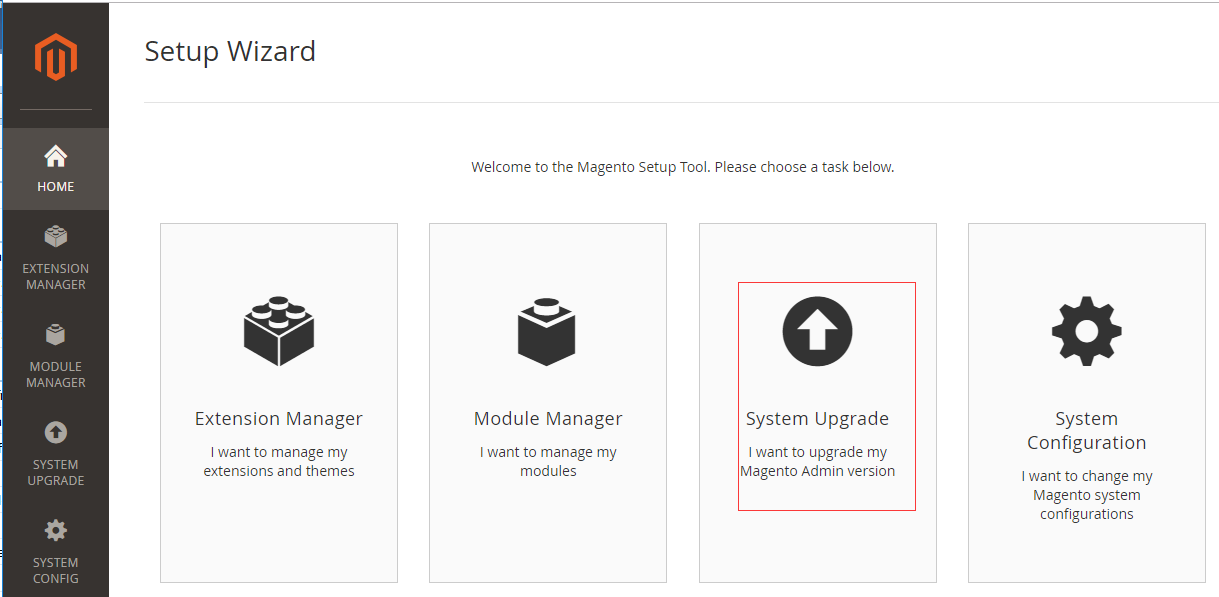This screenshot has width=1219, height=597.
Task: Click the large Module Manager block icon
Action: pyautogui.click(x=547, y=330)
